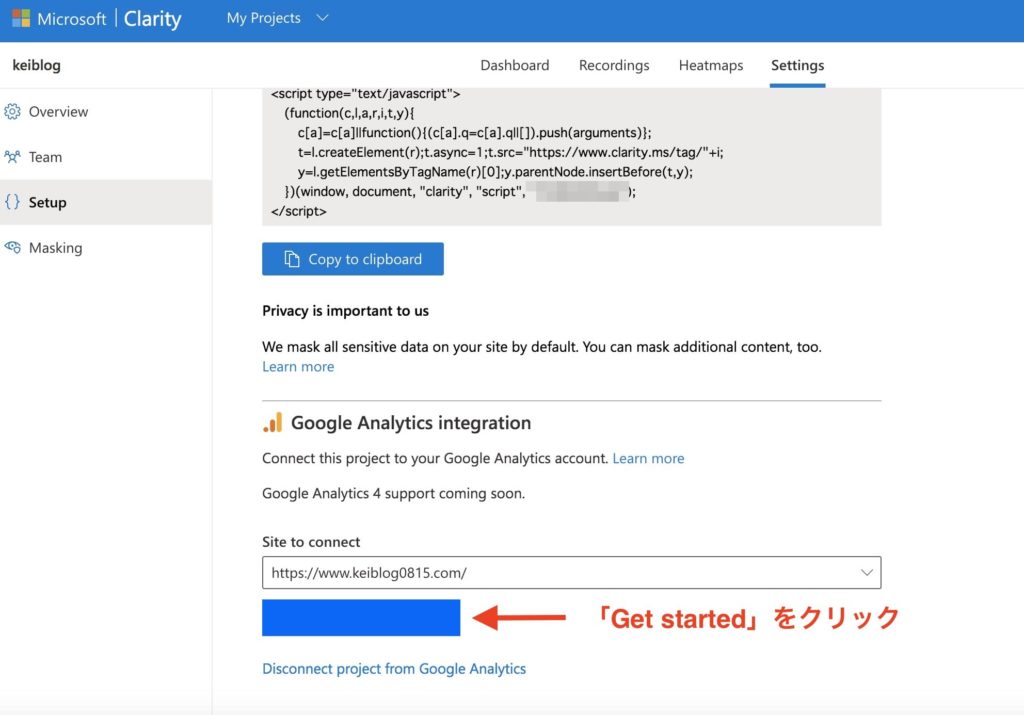Screen dimensions: 1024x715
Task: Select Setup in the settings sidebar
Action: point(106,202)
